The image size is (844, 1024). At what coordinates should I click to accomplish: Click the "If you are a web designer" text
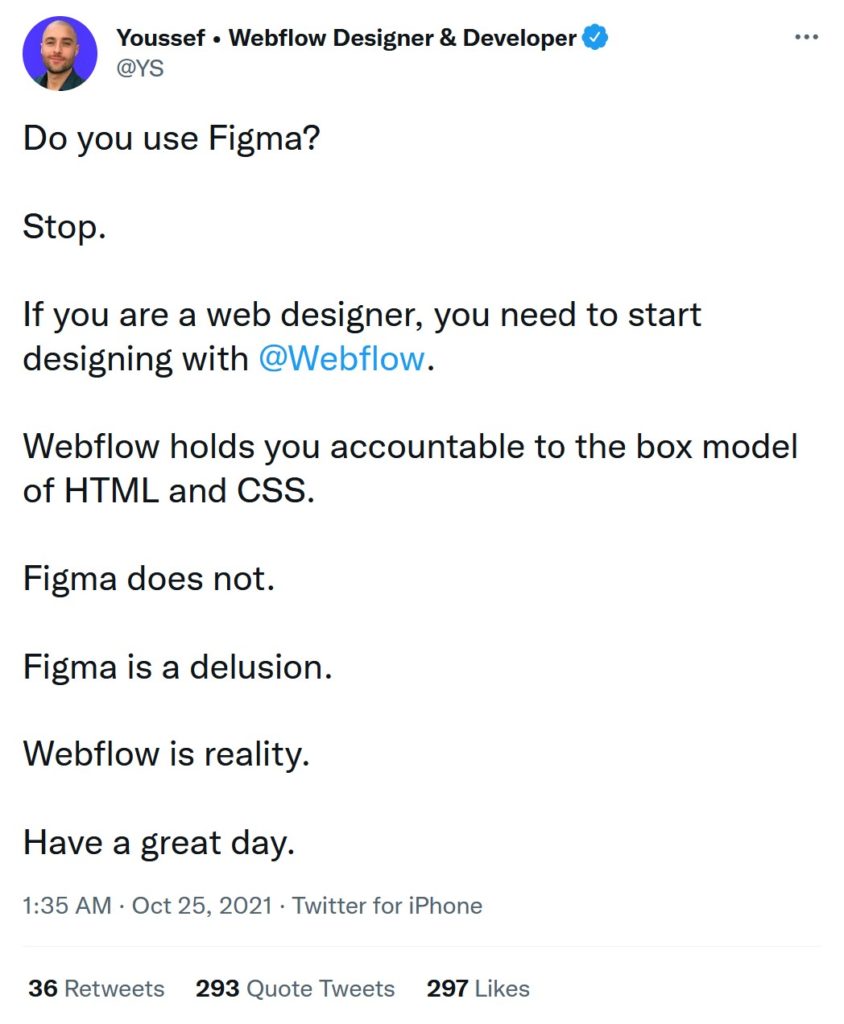tap(223, 315)
